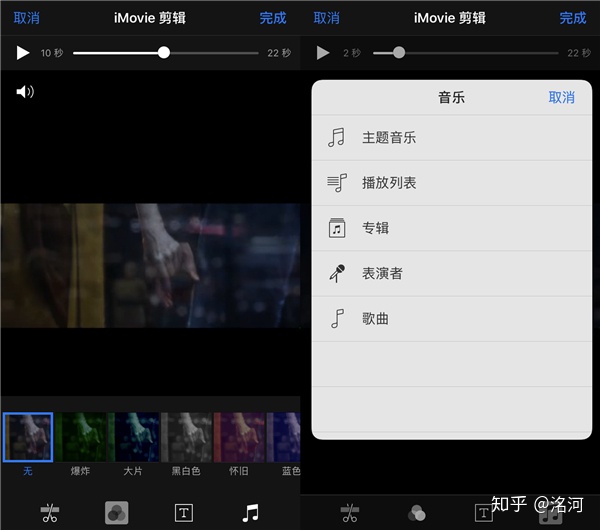Open the trim scissors tool in right screen

click(350, 513)
